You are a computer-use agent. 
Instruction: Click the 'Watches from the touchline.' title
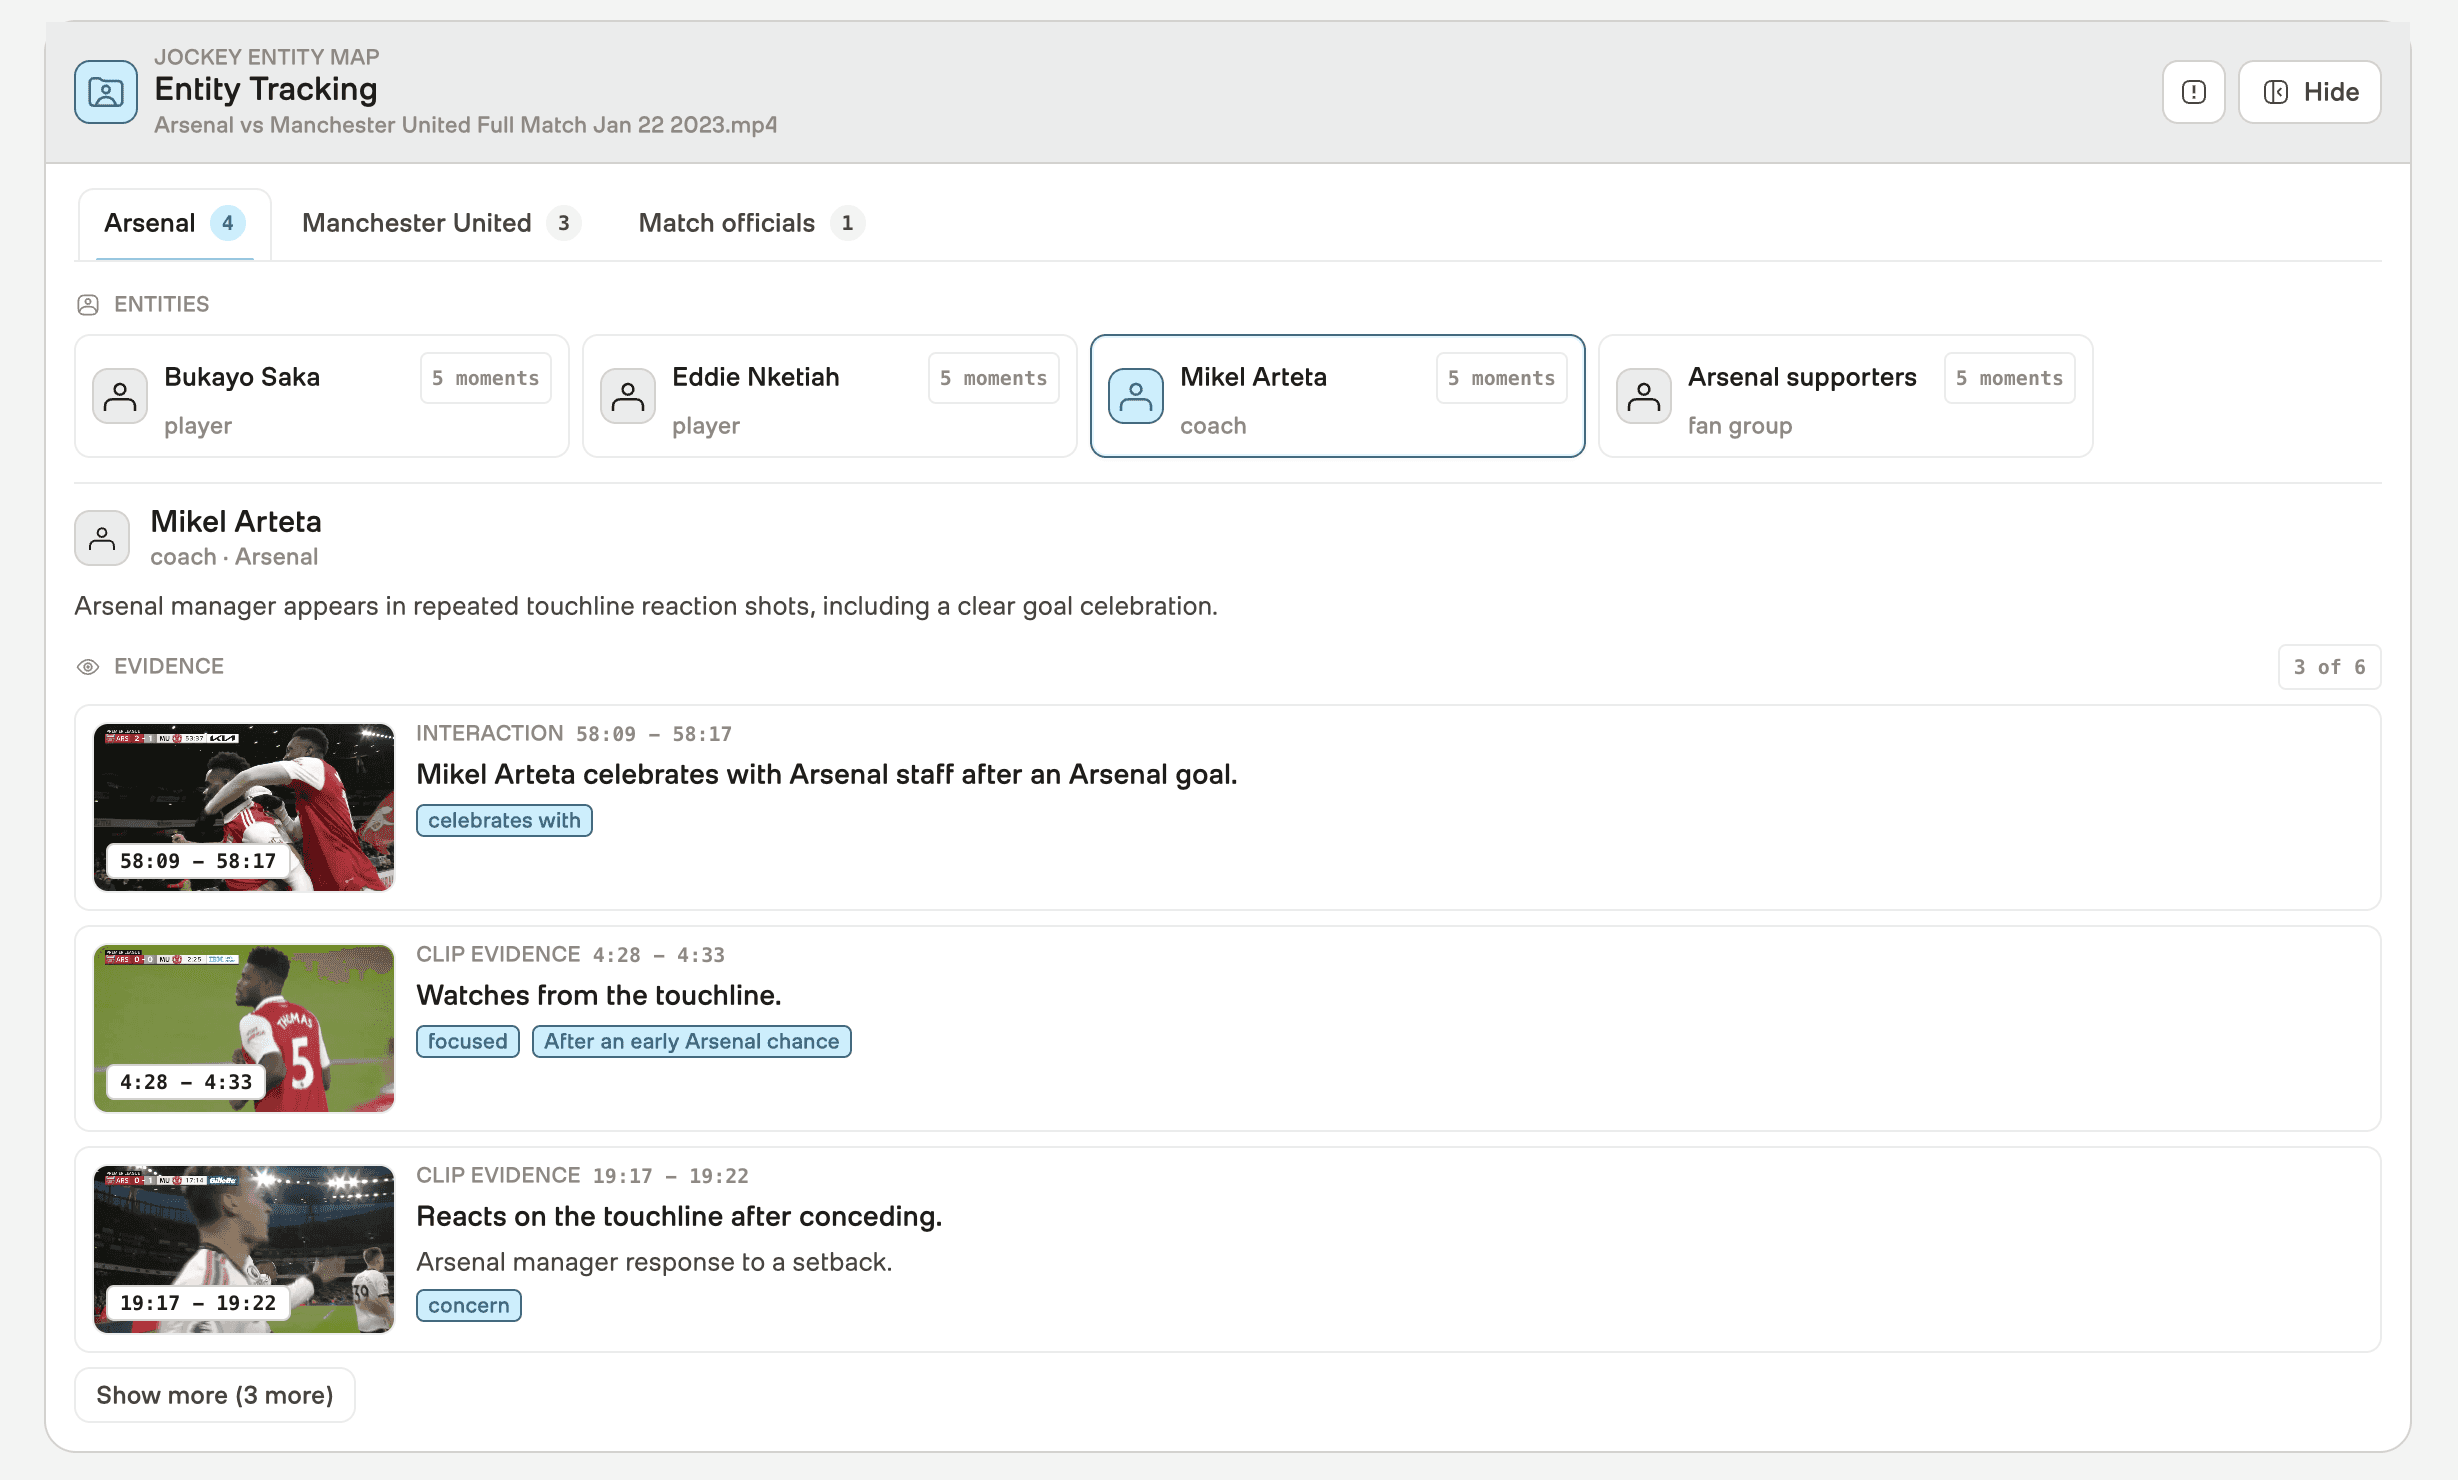tap(599, 995)
